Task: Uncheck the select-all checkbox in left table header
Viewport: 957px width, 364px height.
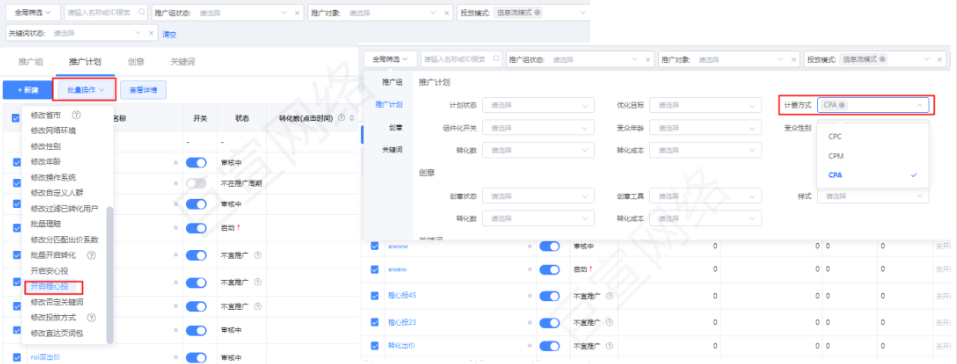Action: (16, 118)
